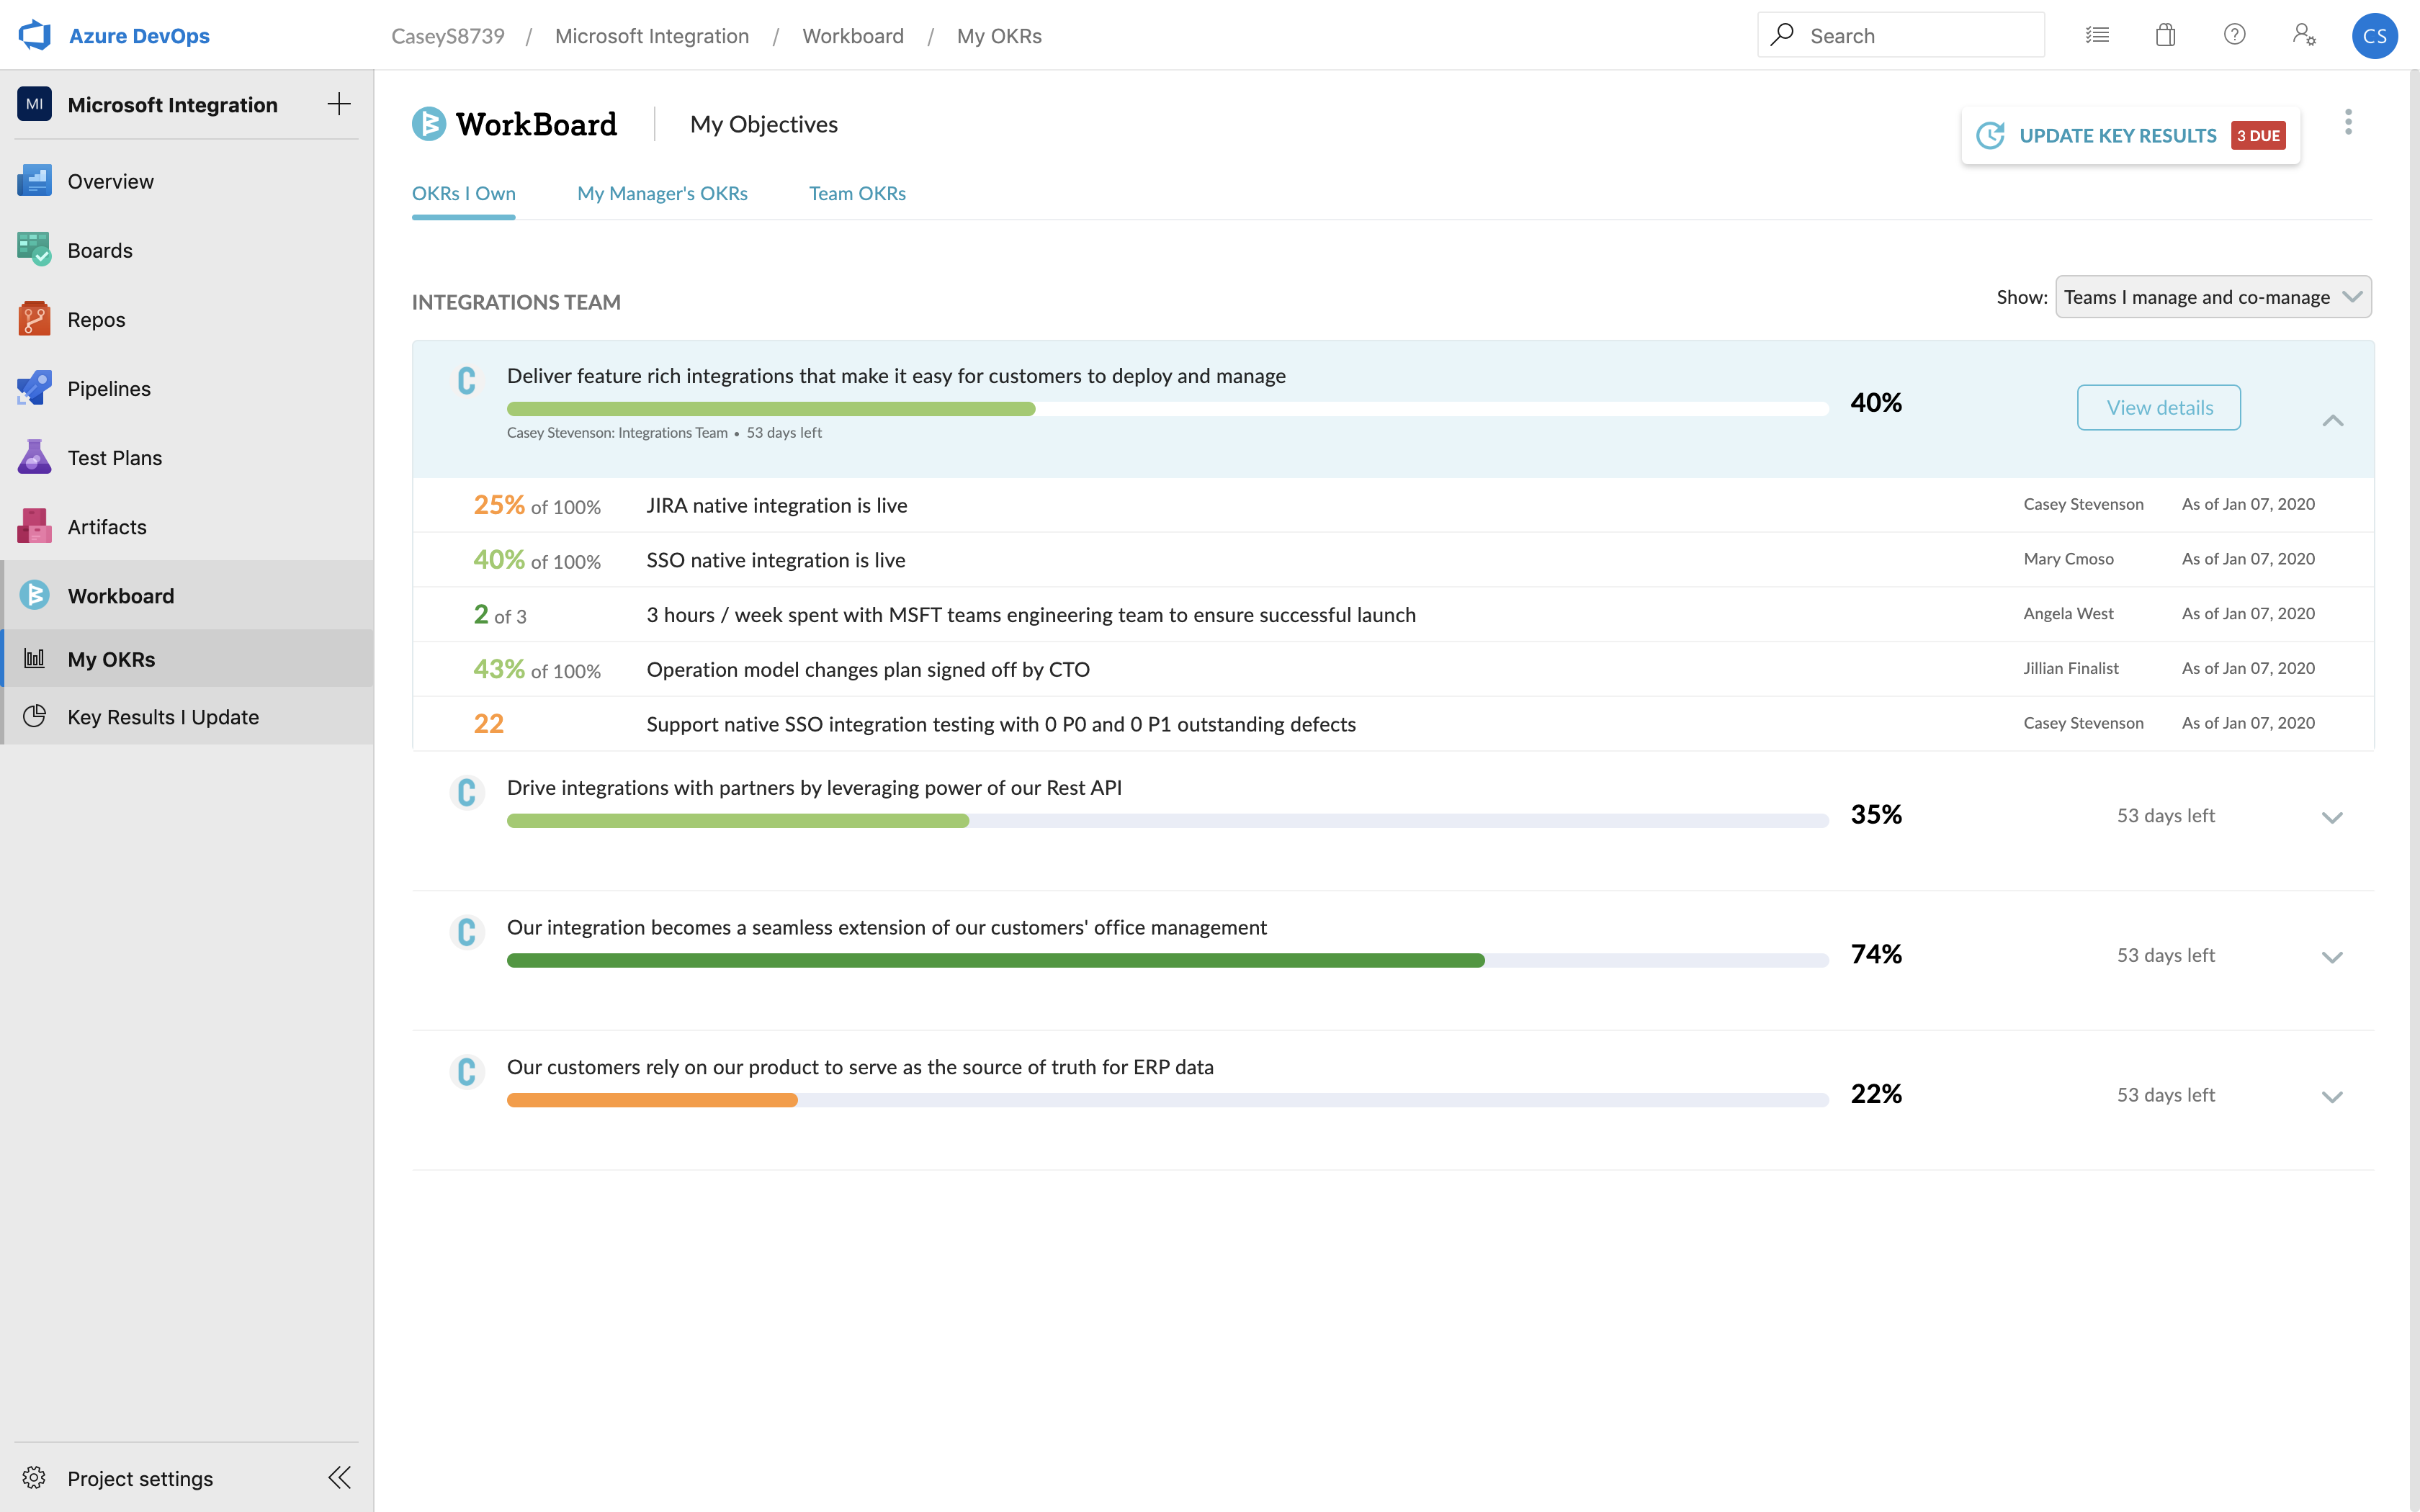Click the search magnifier icon
Viewport: 2420px width, 1512px height.
click(x=1781, y=35)
